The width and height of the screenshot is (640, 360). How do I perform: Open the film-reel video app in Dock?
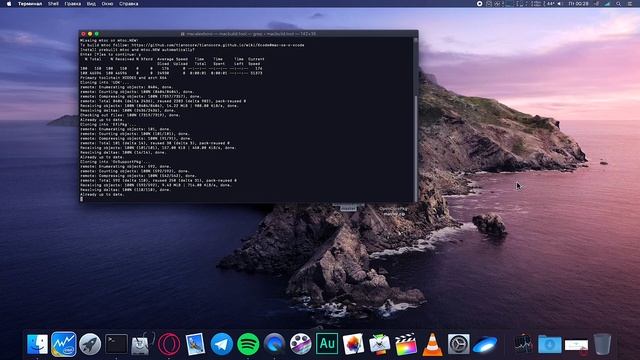300,344
